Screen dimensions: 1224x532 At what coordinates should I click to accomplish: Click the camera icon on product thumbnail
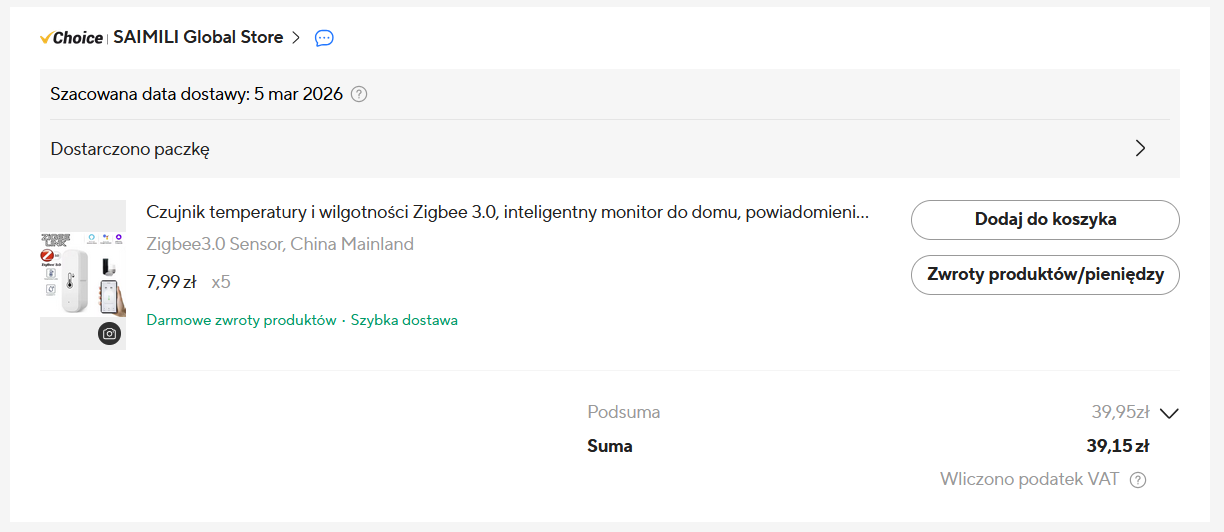pos(110,333)
